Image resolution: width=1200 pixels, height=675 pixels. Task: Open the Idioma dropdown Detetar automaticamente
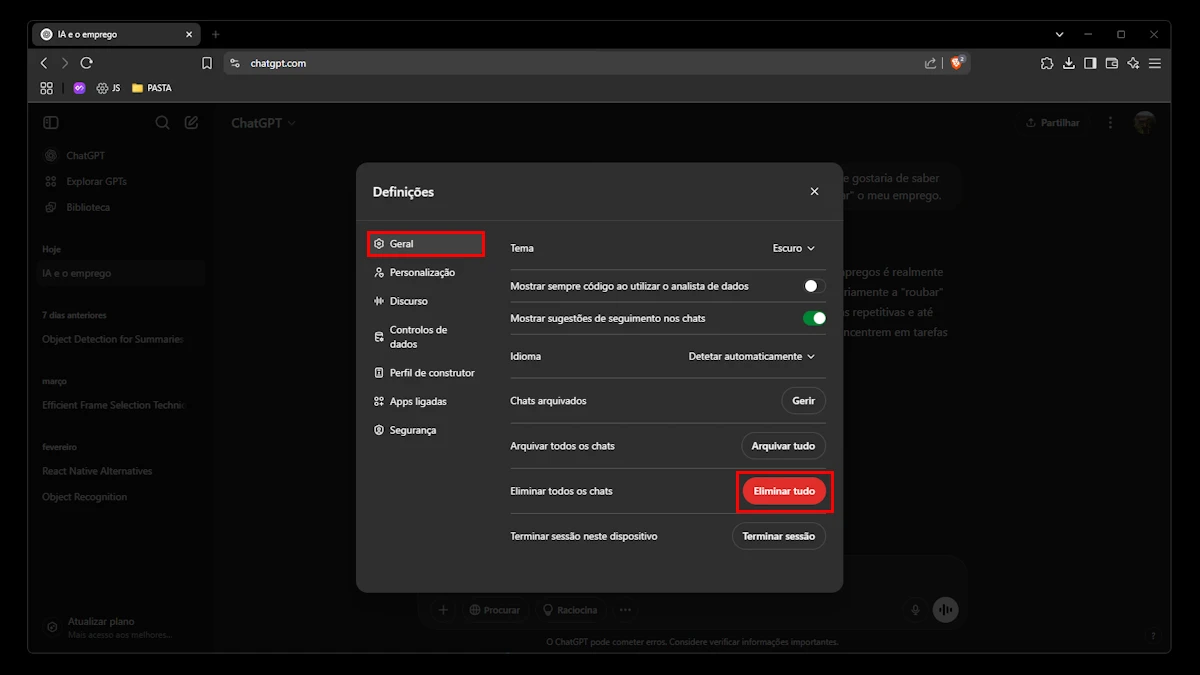click(x=751, y=356)
